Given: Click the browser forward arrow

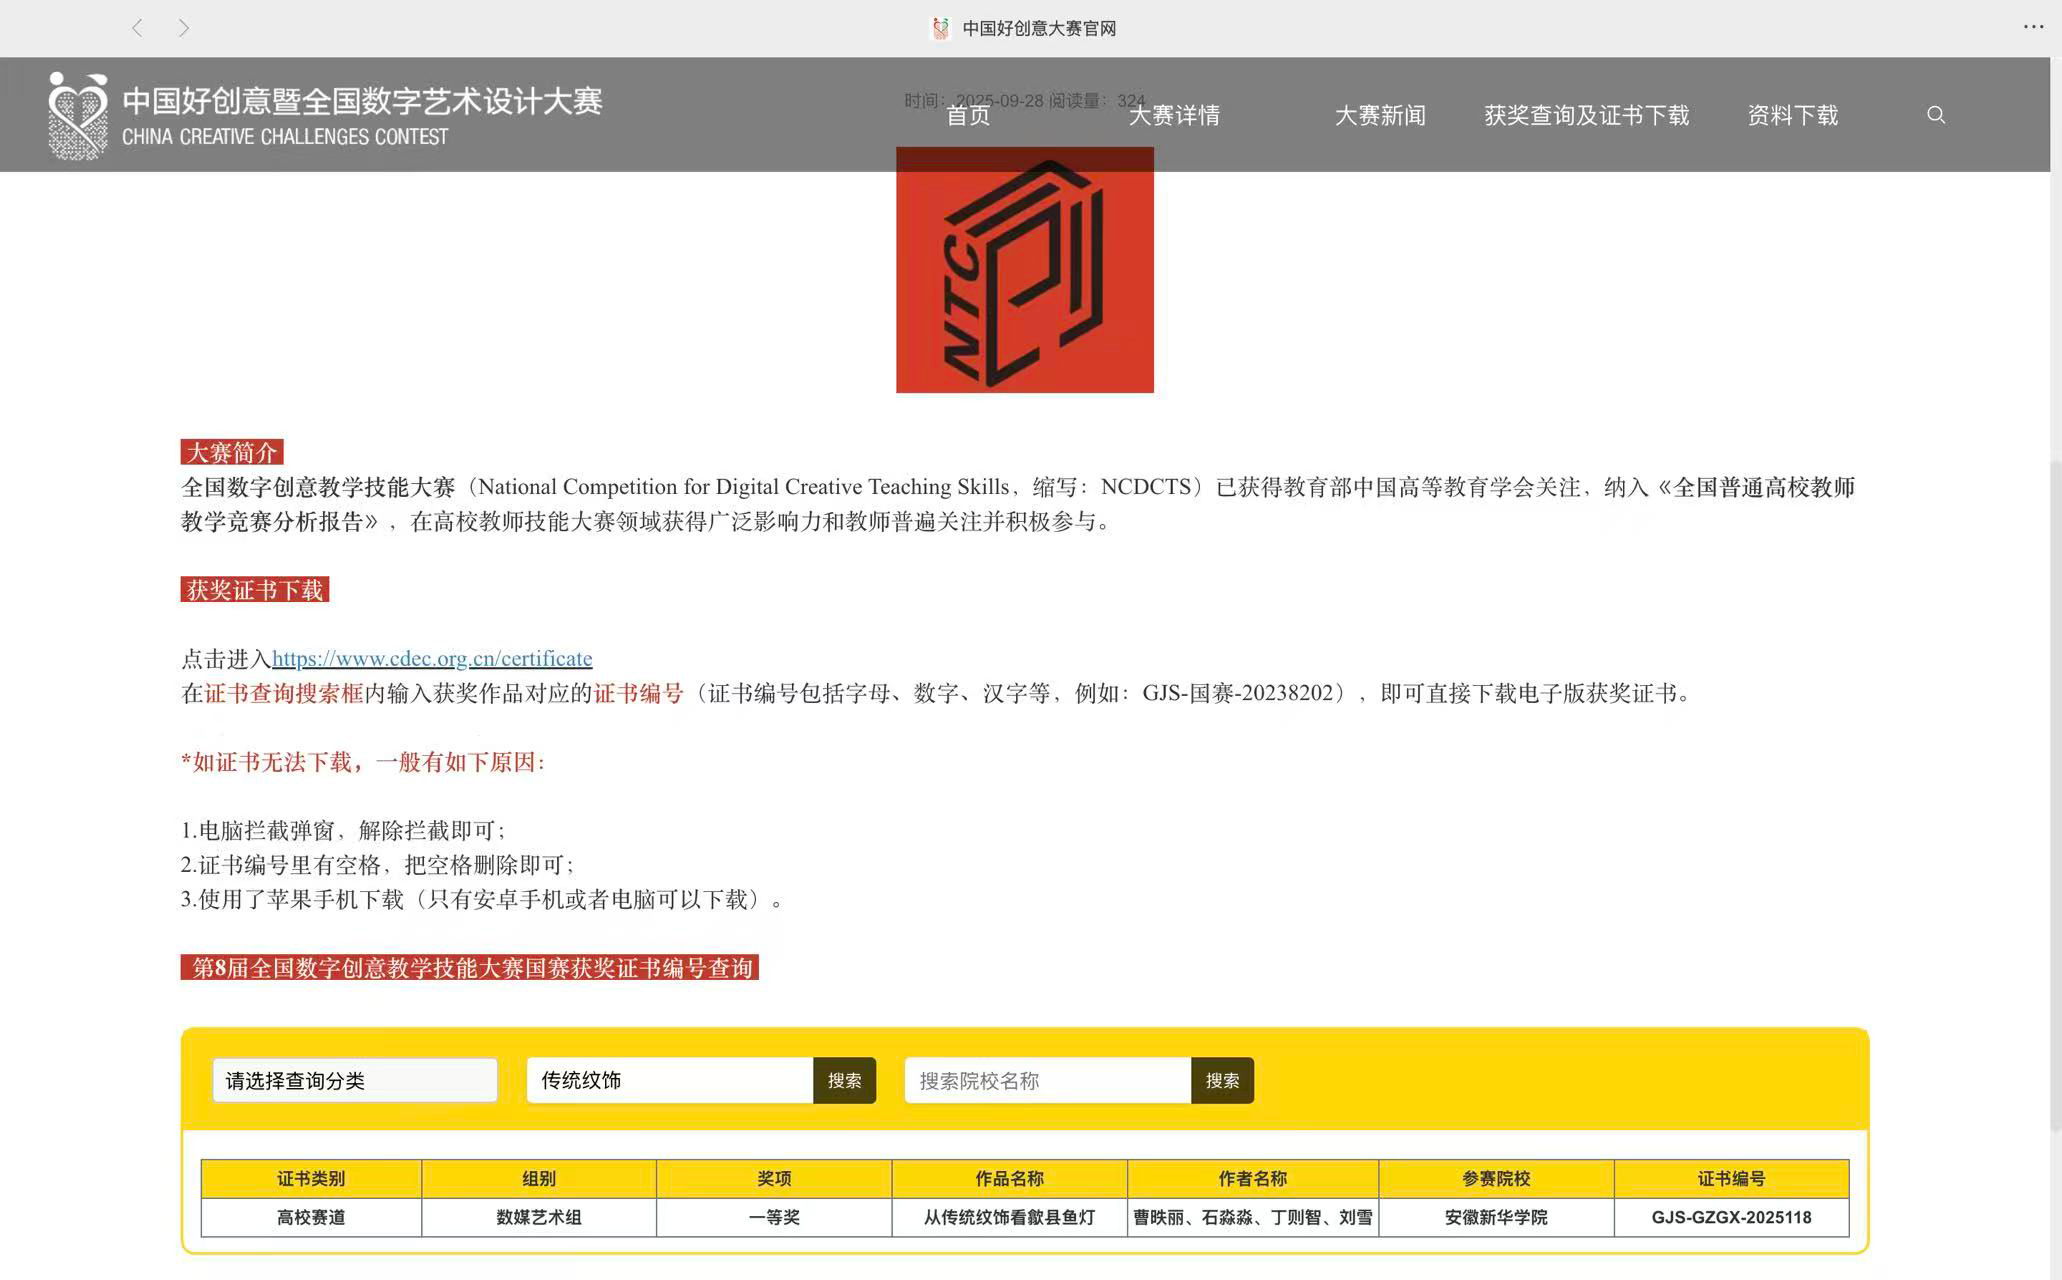Looking at the screenshot, I should click(x=183, y=28).
